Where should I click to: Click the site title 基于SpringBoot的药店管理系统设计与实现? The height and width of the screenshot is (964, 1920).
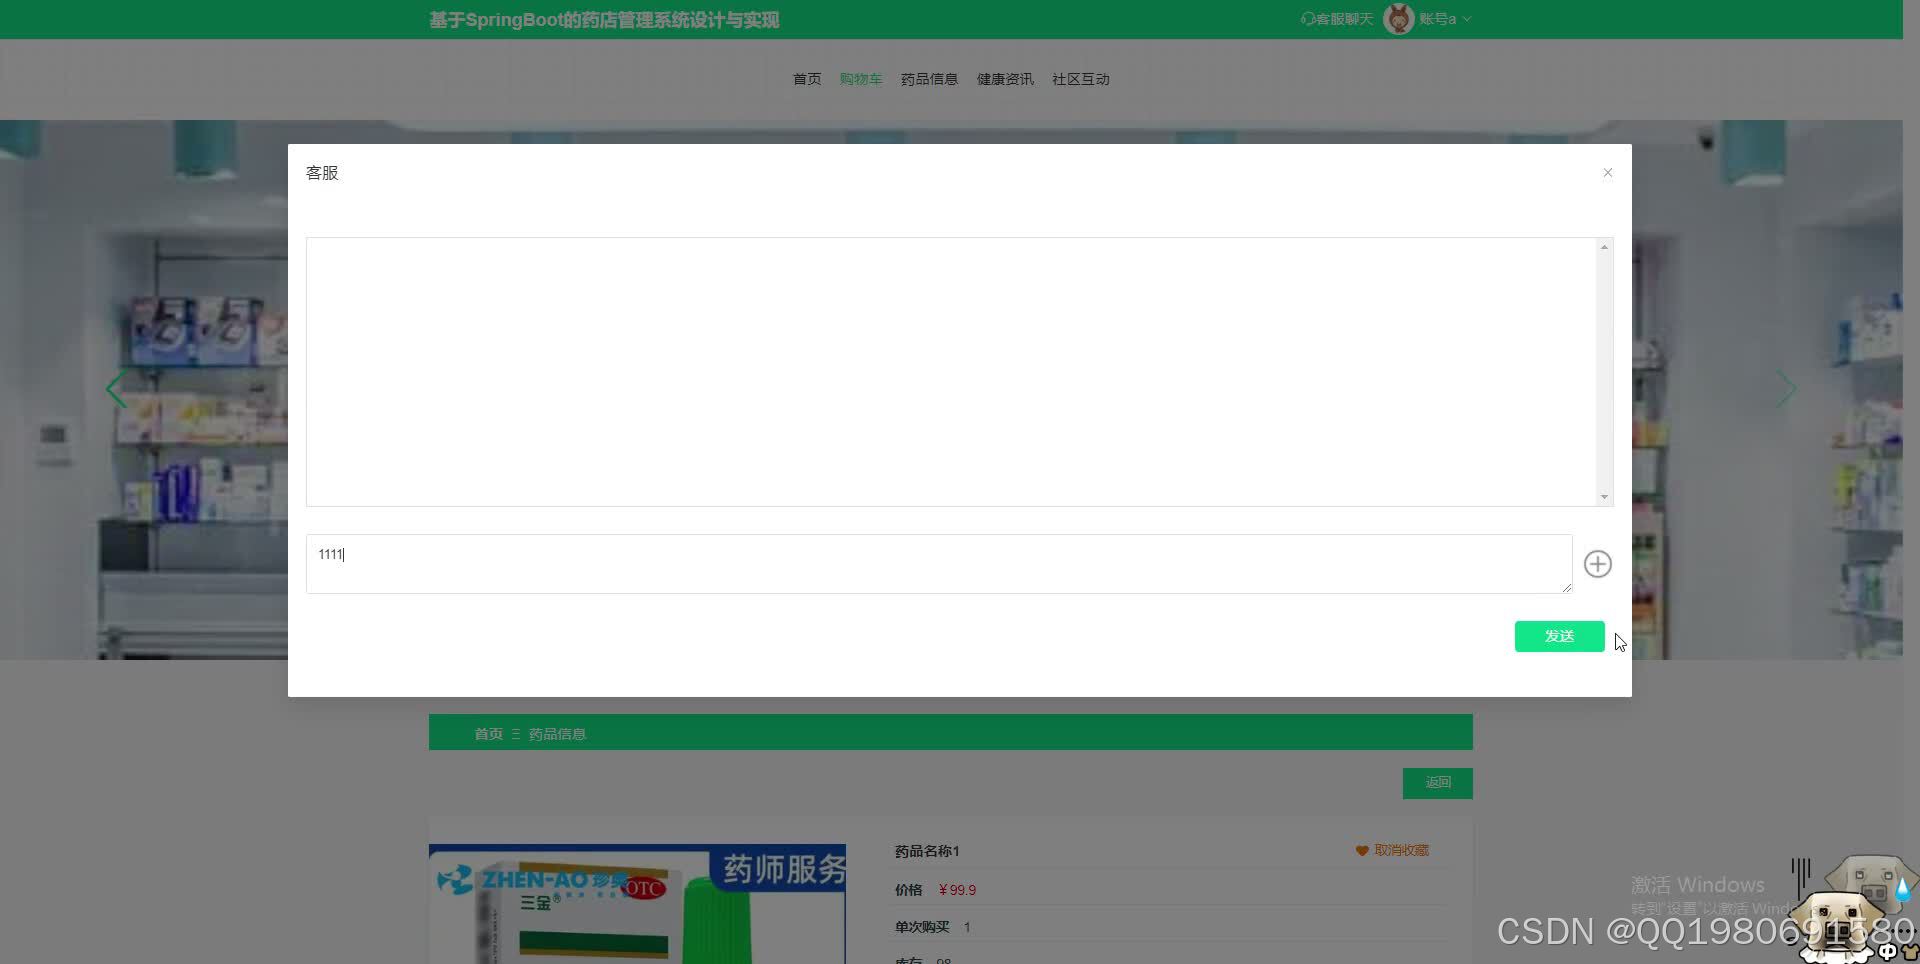pos(603,19)
